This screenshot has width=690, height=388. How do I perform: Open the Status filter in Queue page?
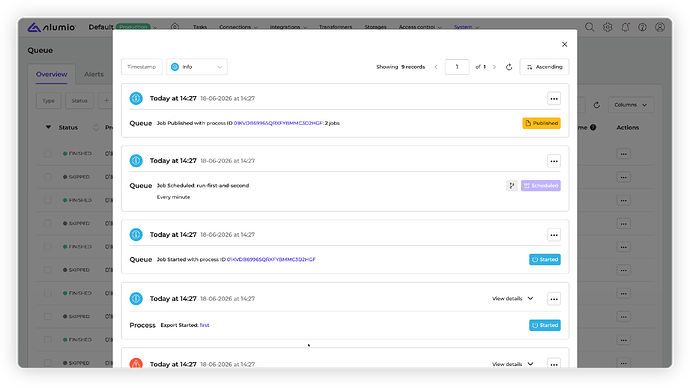pyautogui.click(x=79, y=101)
